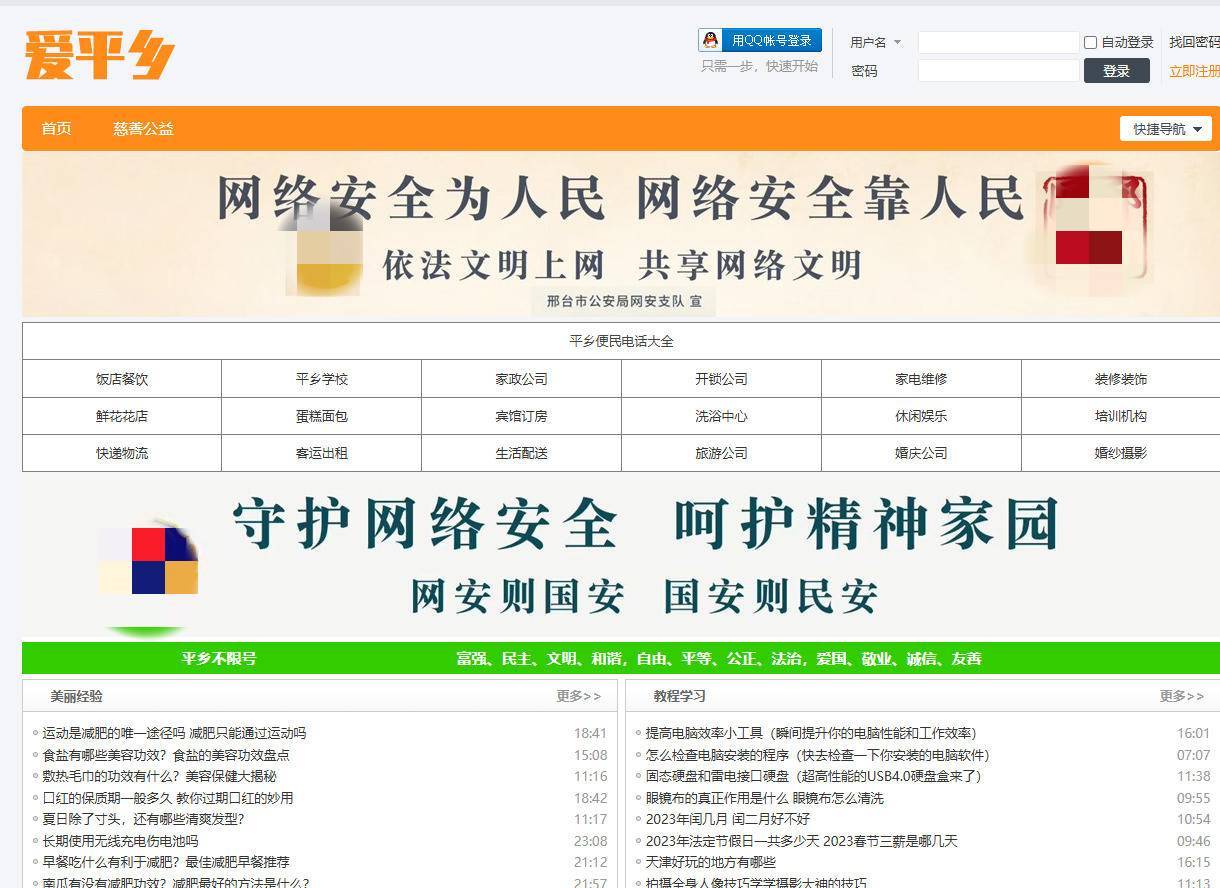Open the 慈善公益 section

[x=142, y=128]
